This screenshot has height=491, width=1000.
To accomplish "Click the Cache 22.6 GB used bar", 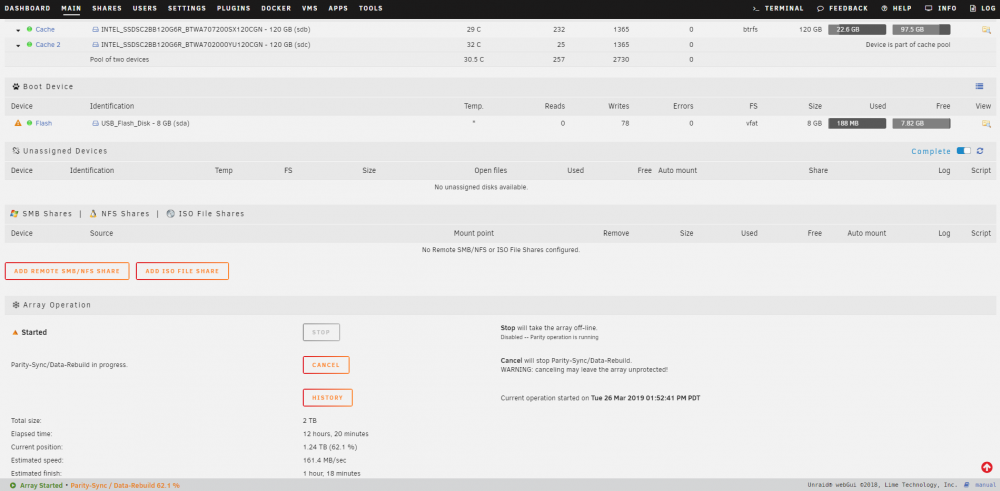I will (857, 29).
